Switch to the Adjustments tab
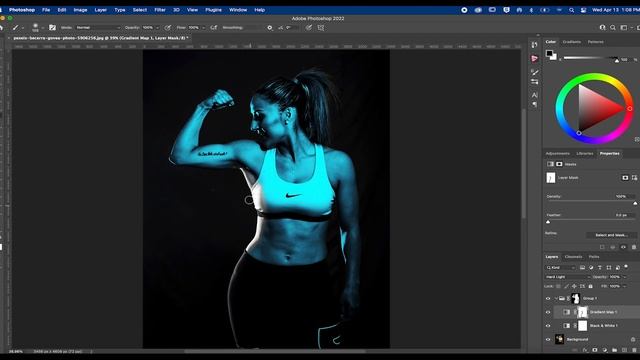This screenshot has width=640, height=360. pyautogui.click(x=558, y=153)
